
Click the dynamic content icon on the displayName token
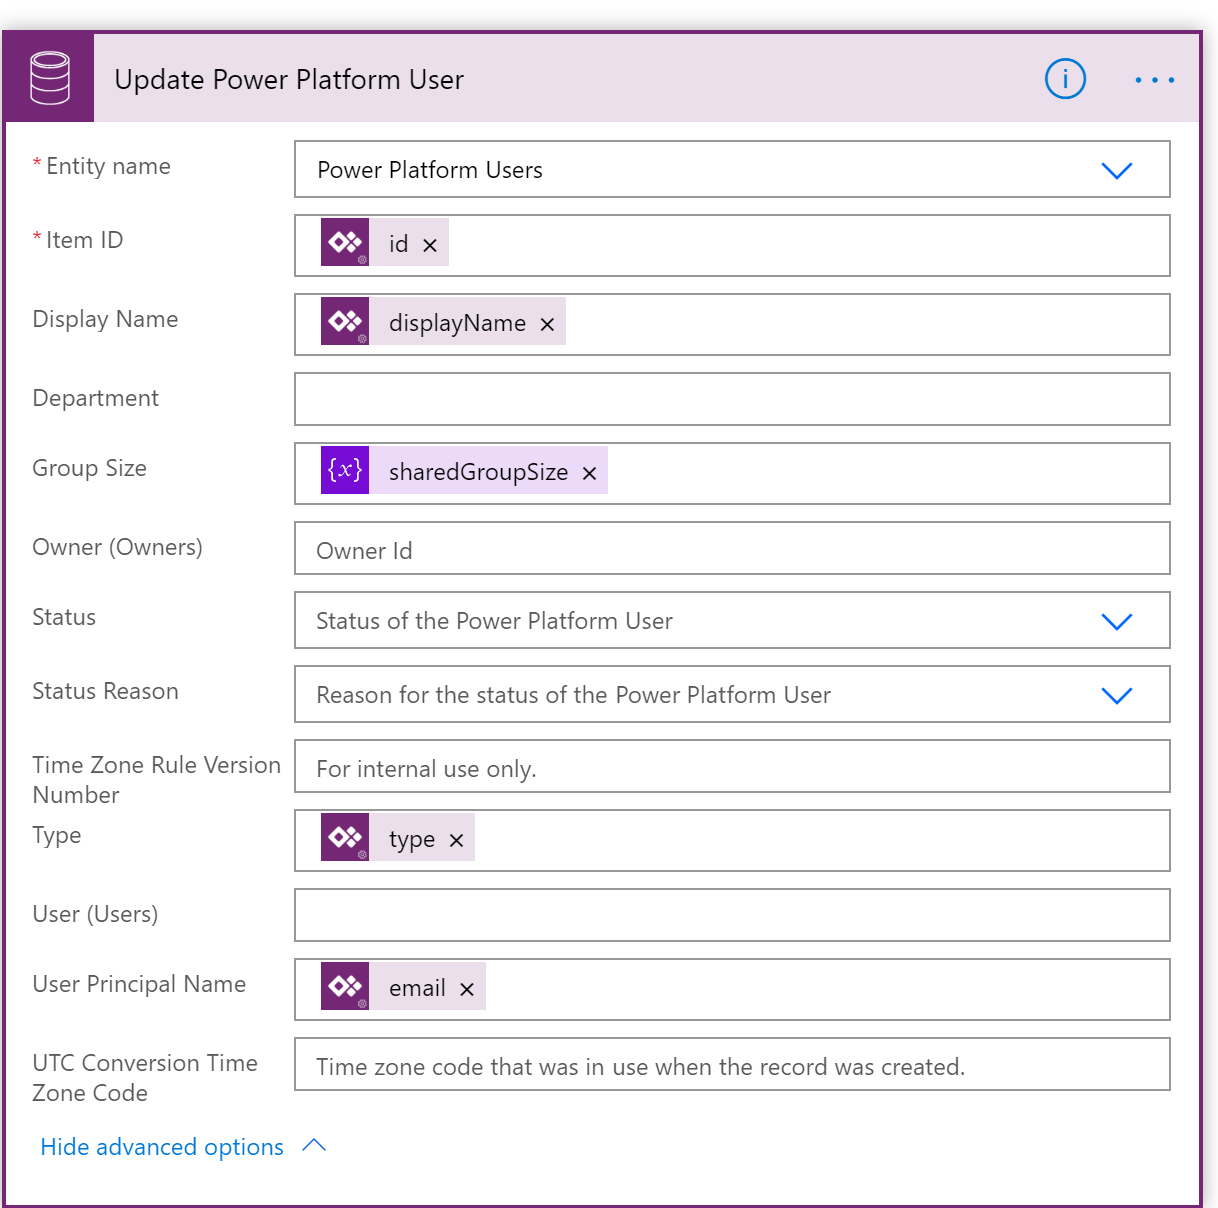pyautogui.click(x=345, y=321)
